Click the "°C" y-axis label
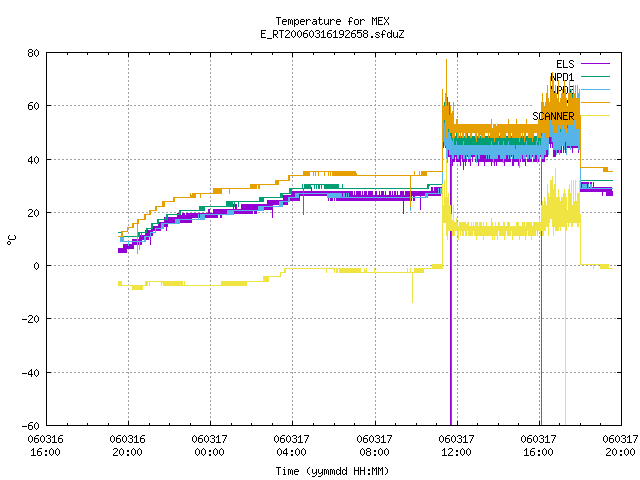Screen dimensions: 640x480 (x=11, y=240)
